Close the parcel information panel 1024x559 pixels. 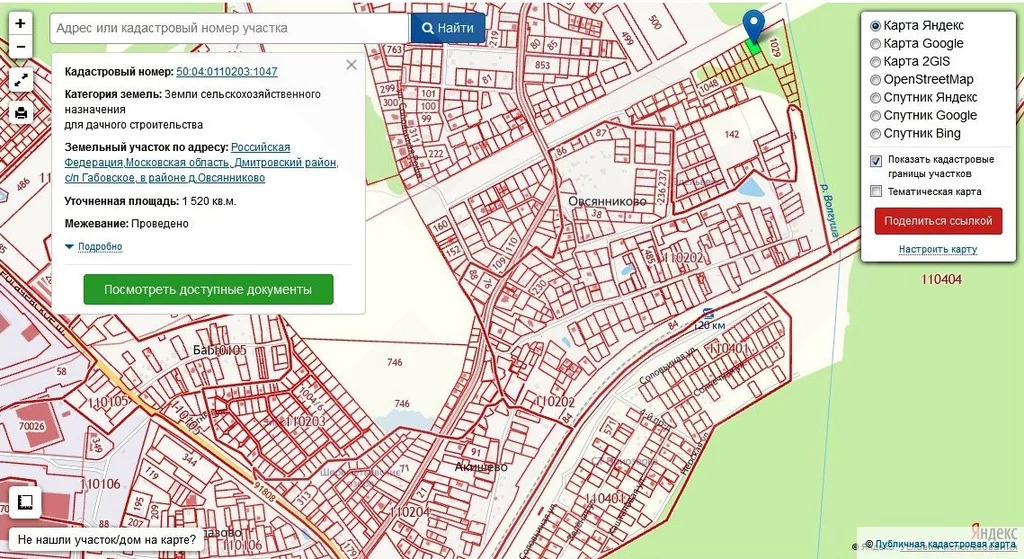point(351,65)
